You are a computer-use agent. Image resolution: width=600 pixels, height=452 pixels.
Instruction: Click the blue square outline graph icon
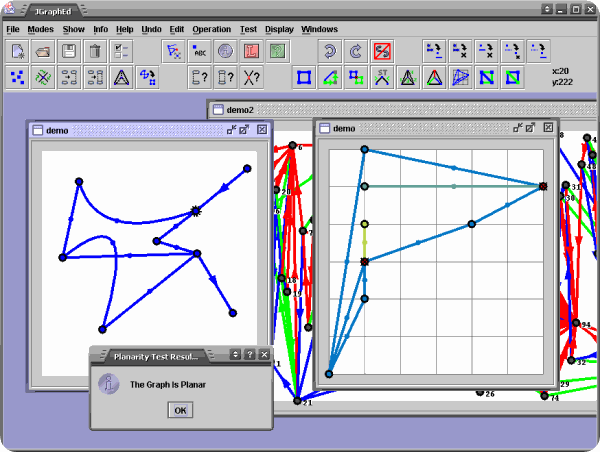(x=304, y=77)
